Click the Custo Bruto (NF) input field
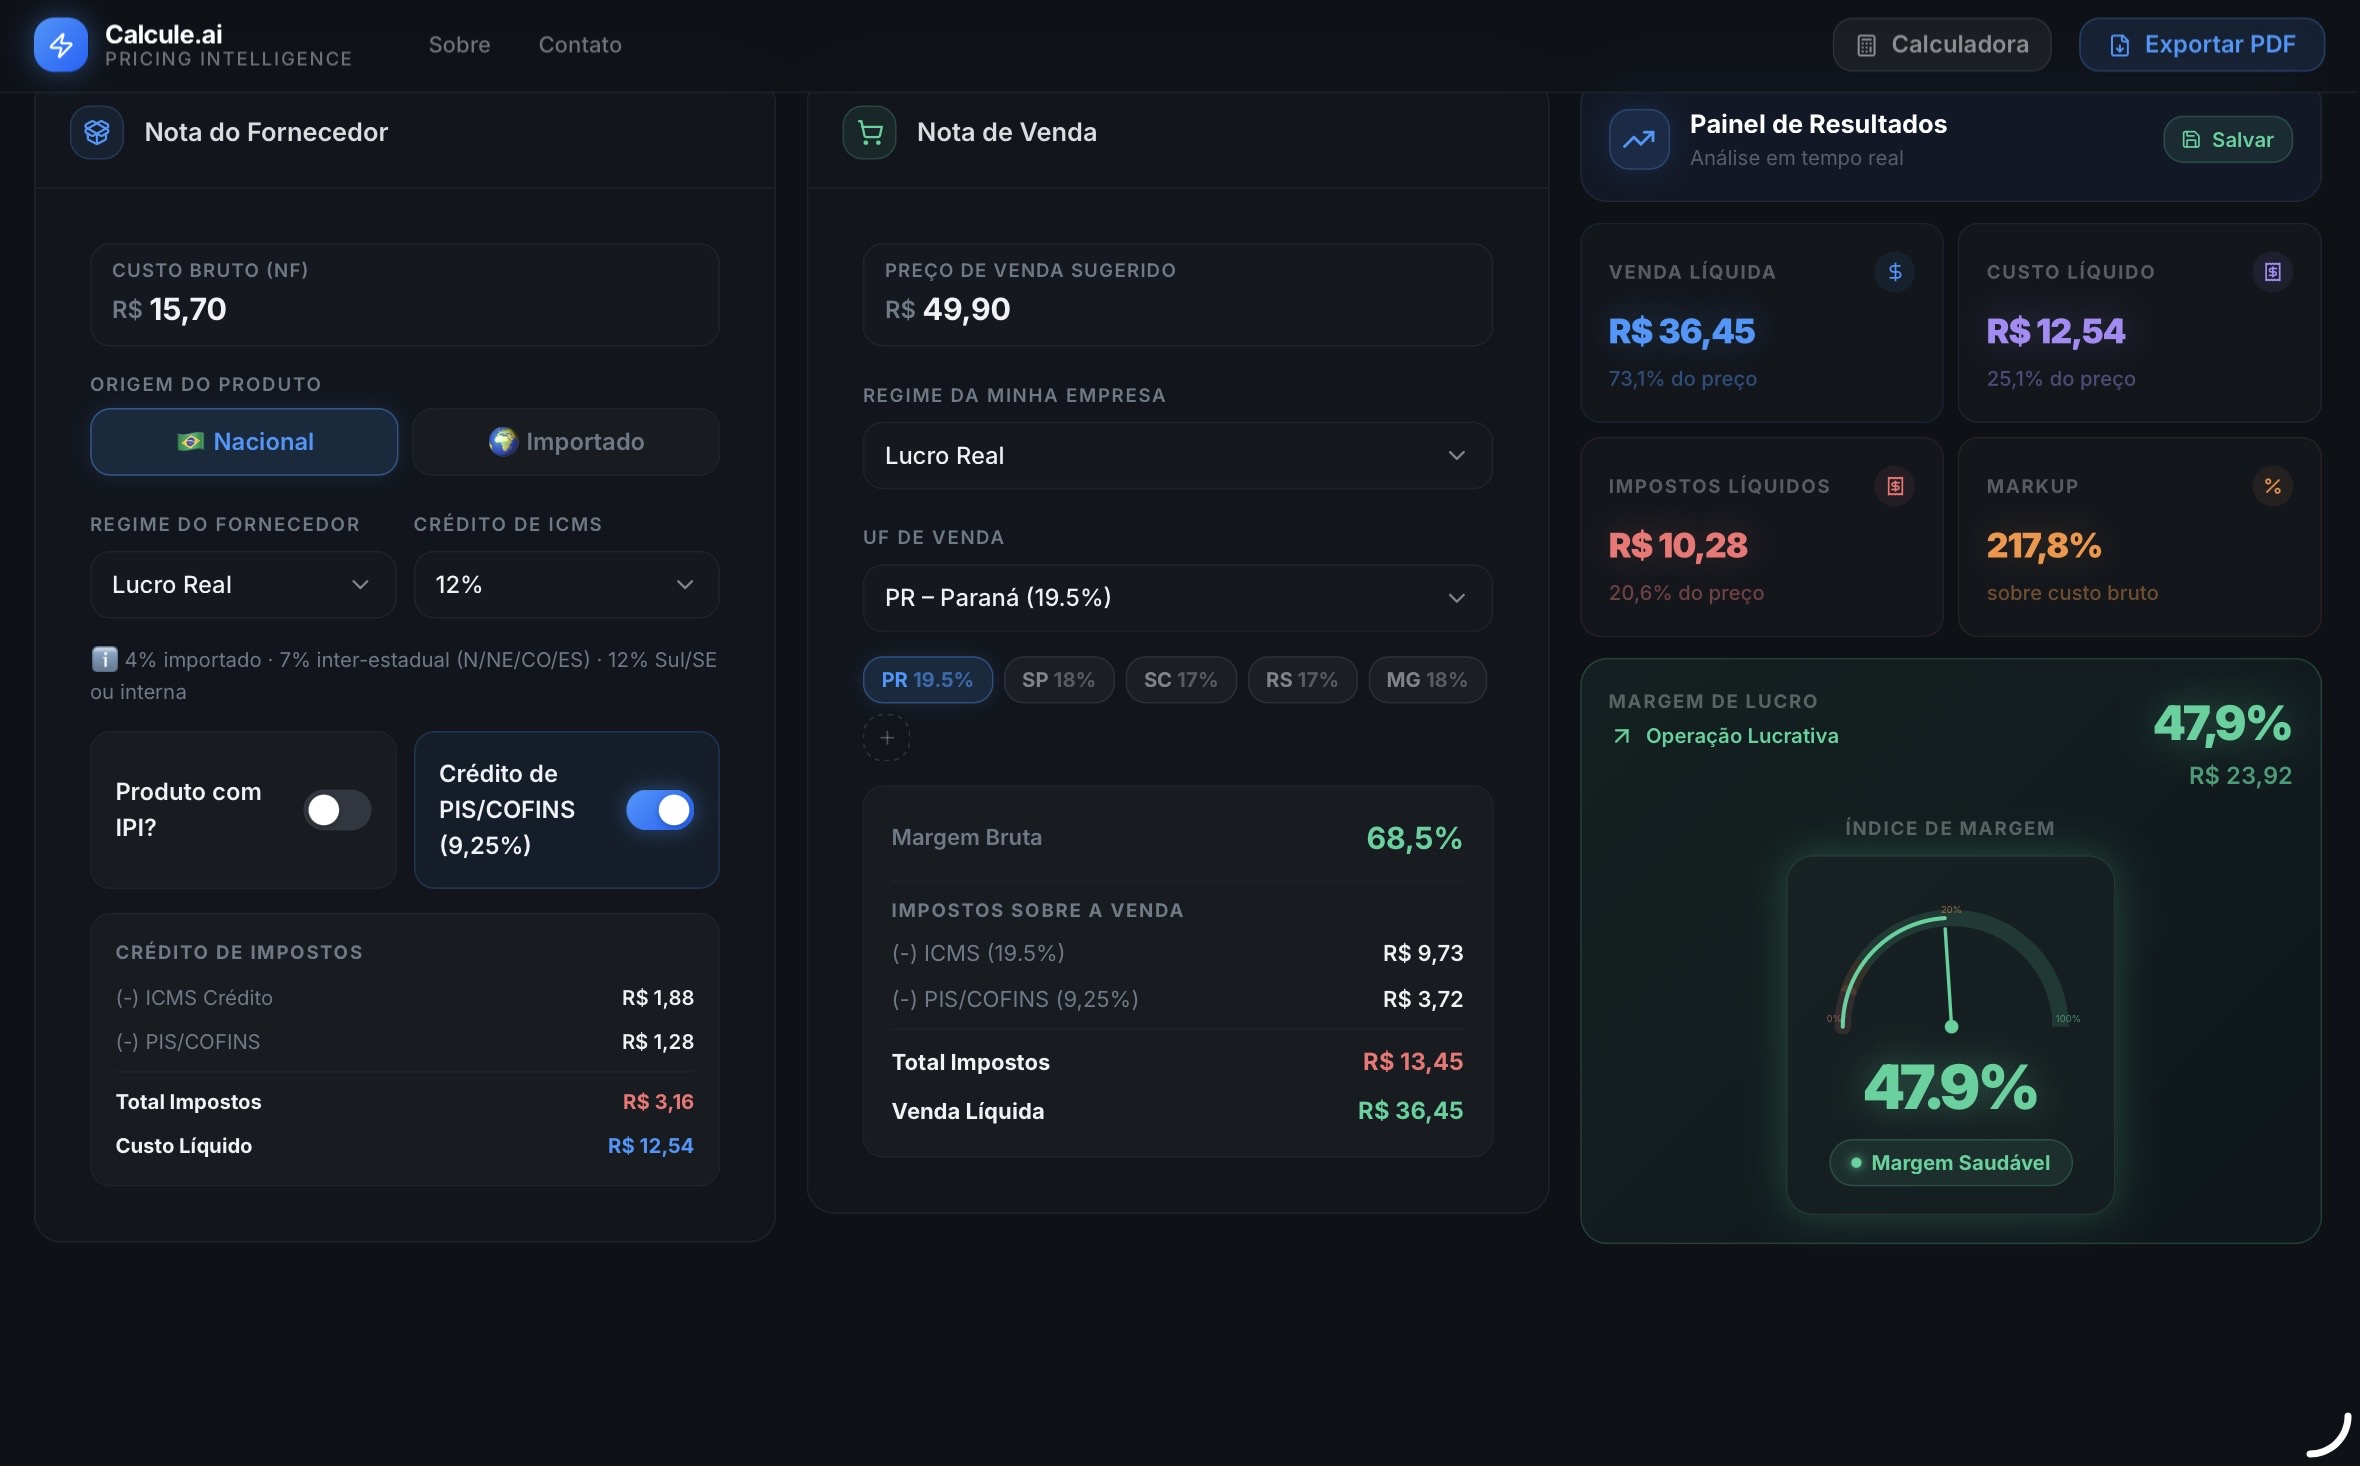Screen dimensions: 2360x1466 click(405, 295)
